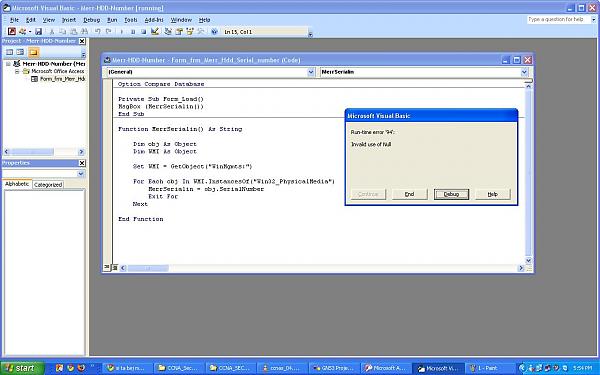Click the Design Mode toolbar icon

pyautogui.click(x=155, y=31)
